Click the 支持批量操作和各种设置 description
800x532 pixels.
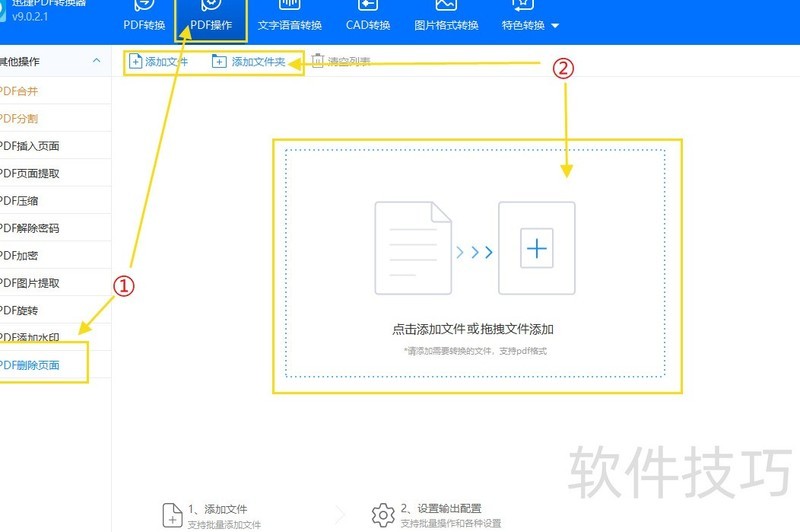point(451,523)
